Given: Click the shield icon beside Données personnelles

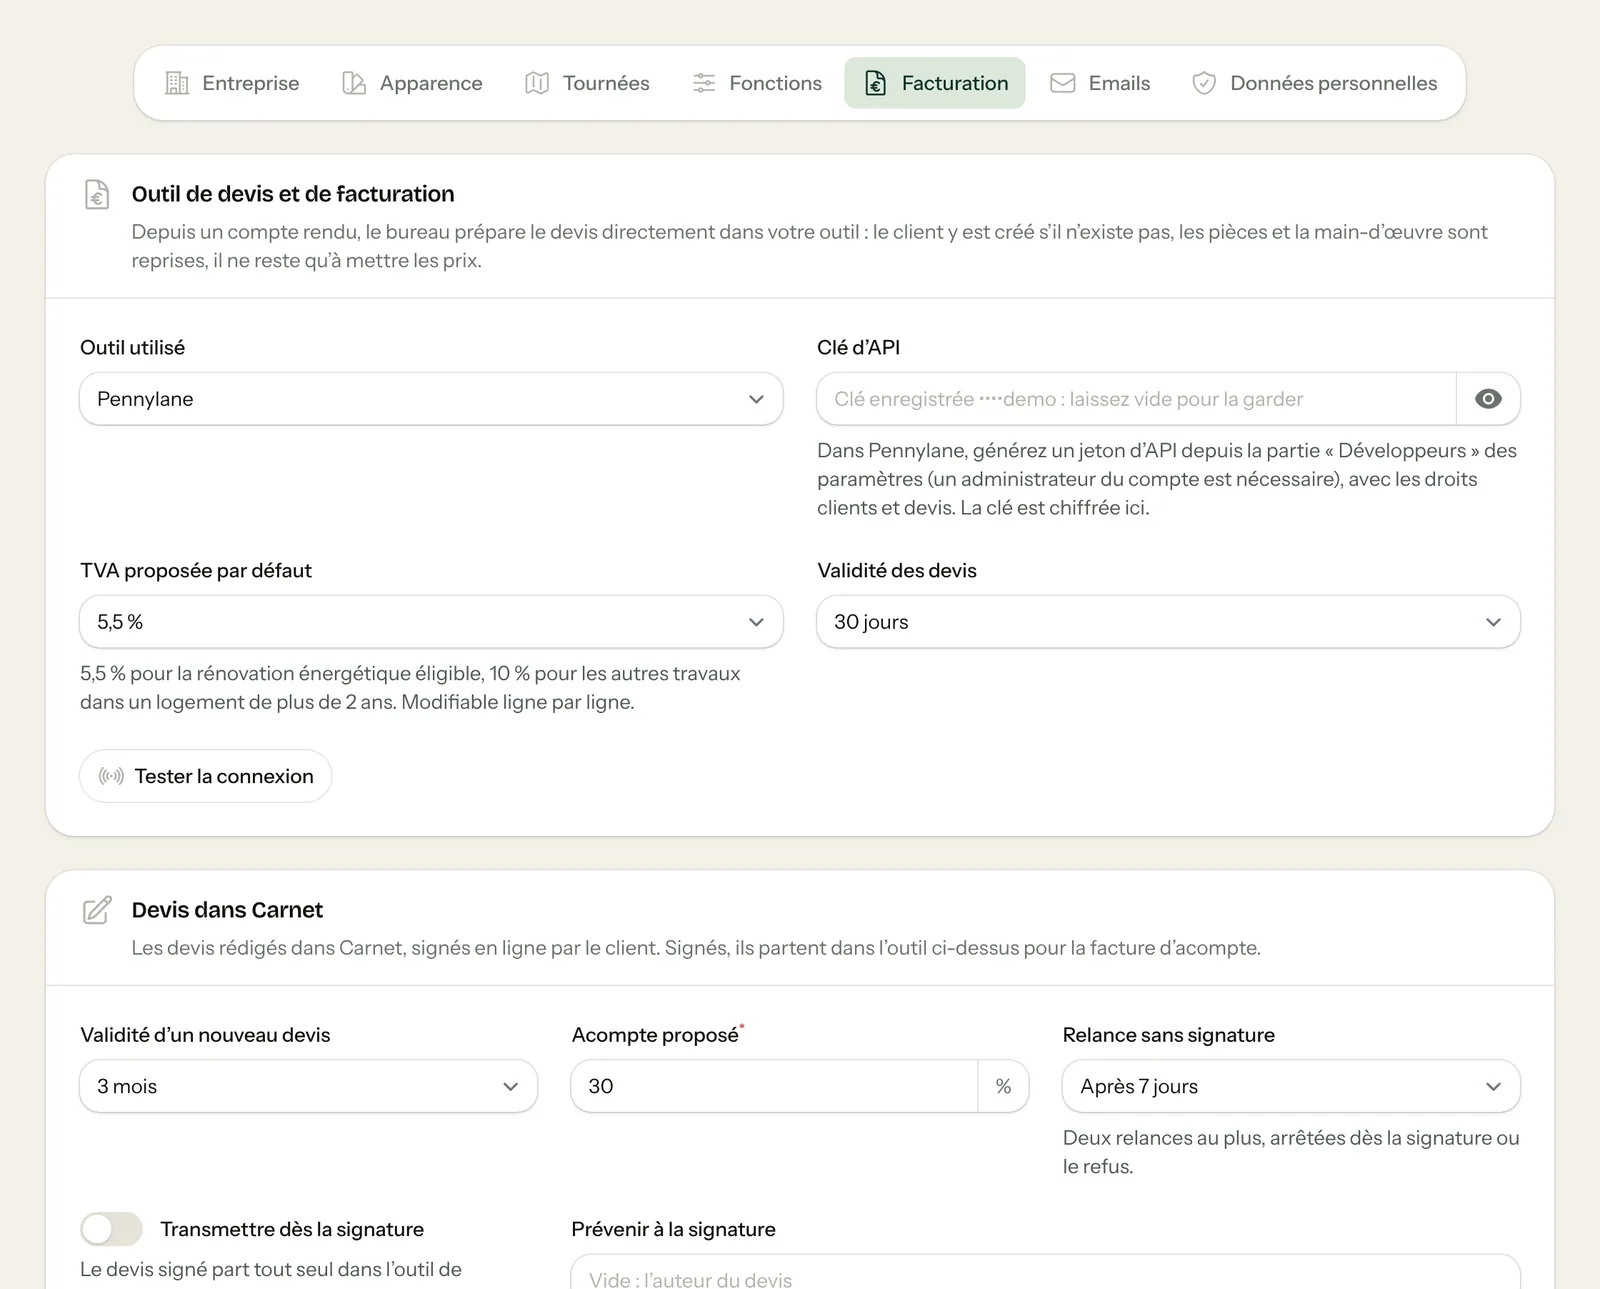Looking at the screenshot, I should click(1204, 83).
